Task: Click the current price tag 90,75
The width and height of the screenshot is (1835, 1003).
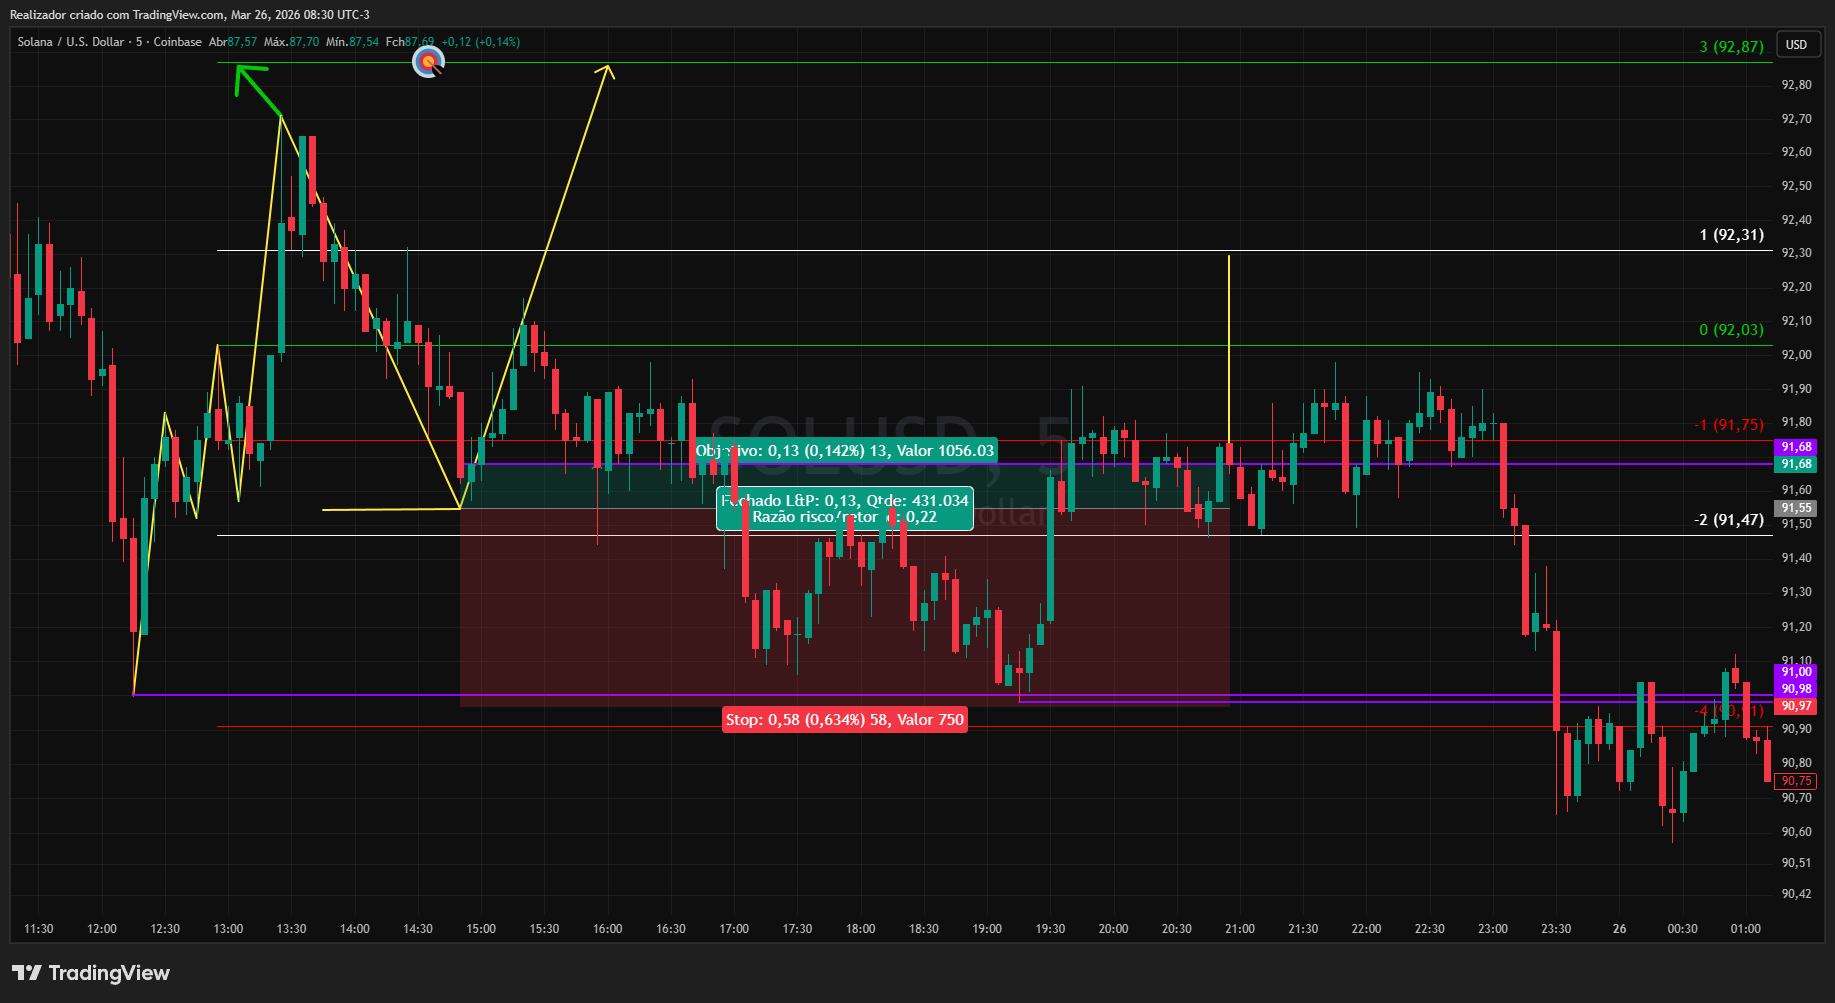Action: [1796, 781]
